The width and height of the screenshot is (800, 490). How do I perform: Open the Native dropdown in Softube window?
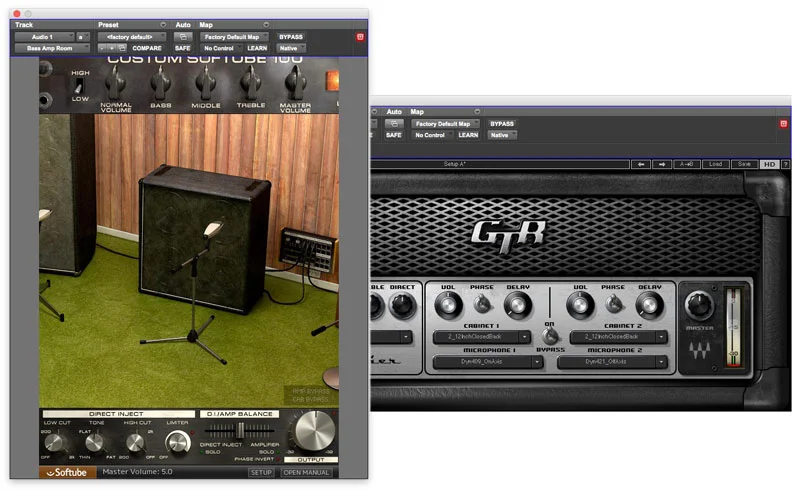[291, 48]
